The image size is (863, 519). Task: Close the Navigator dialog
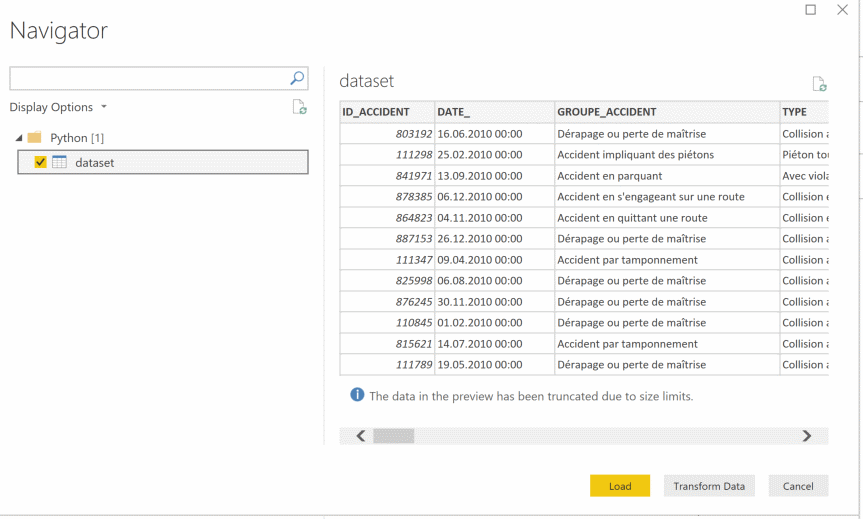click(843, 9)
